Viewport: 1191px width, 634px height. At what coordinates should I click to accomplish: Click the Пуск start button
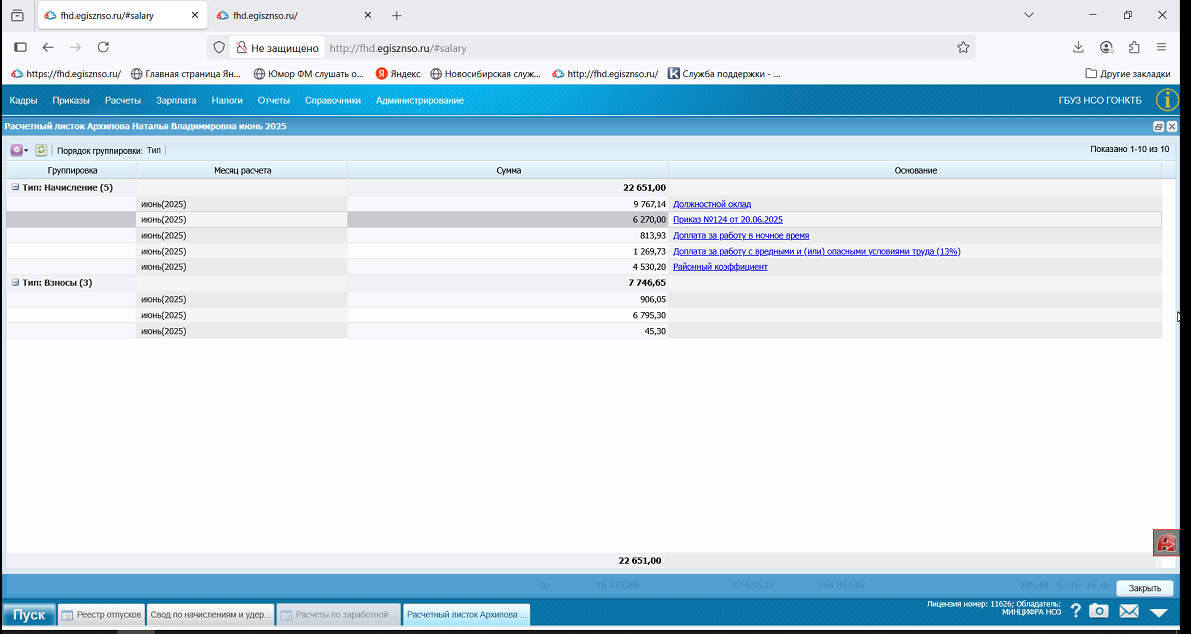(x=29, y=614)
